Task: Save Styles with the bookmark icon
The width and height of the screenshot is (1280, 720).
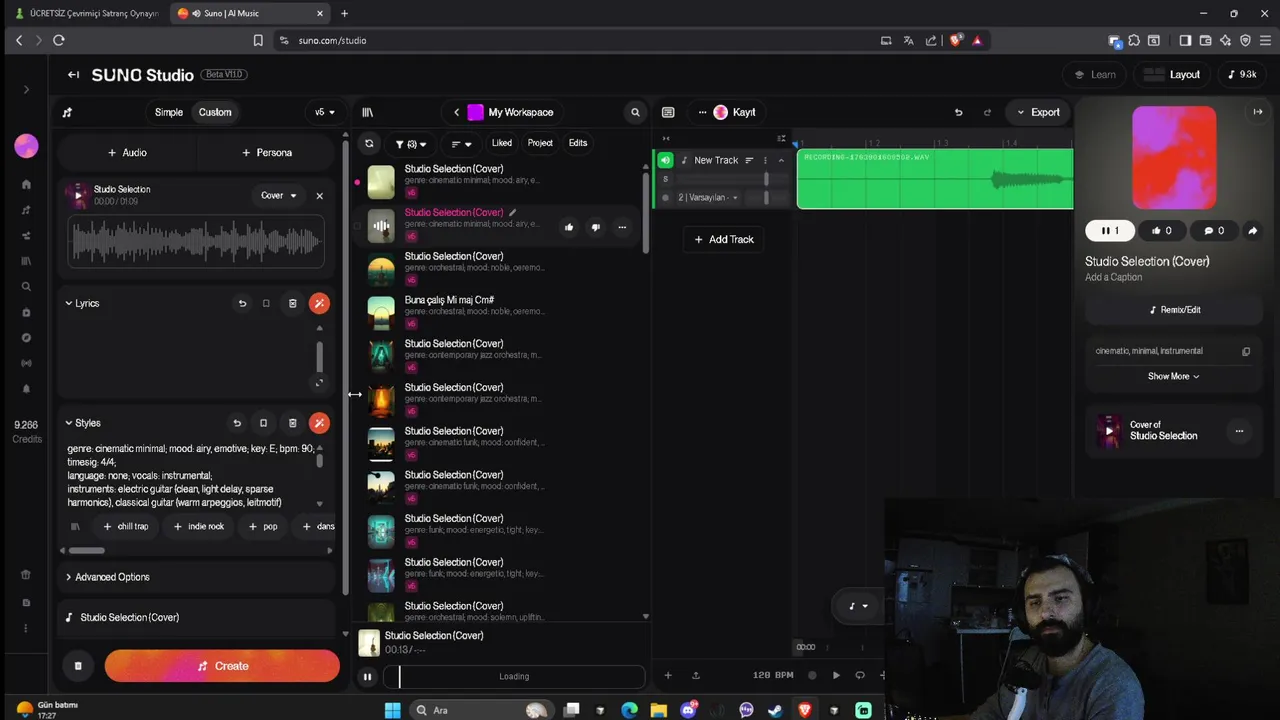Action: (263, 423)
